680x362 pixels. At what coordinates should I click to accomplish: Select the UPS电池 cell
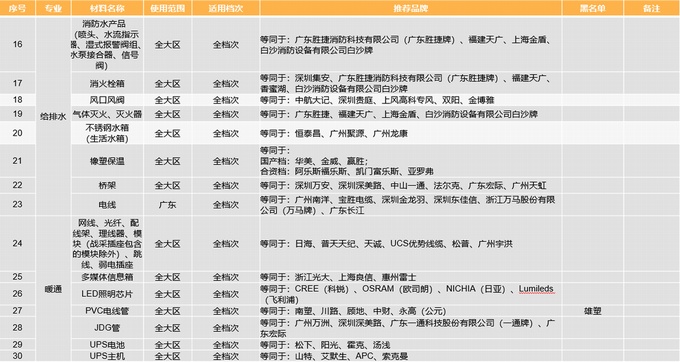[107, 345]
